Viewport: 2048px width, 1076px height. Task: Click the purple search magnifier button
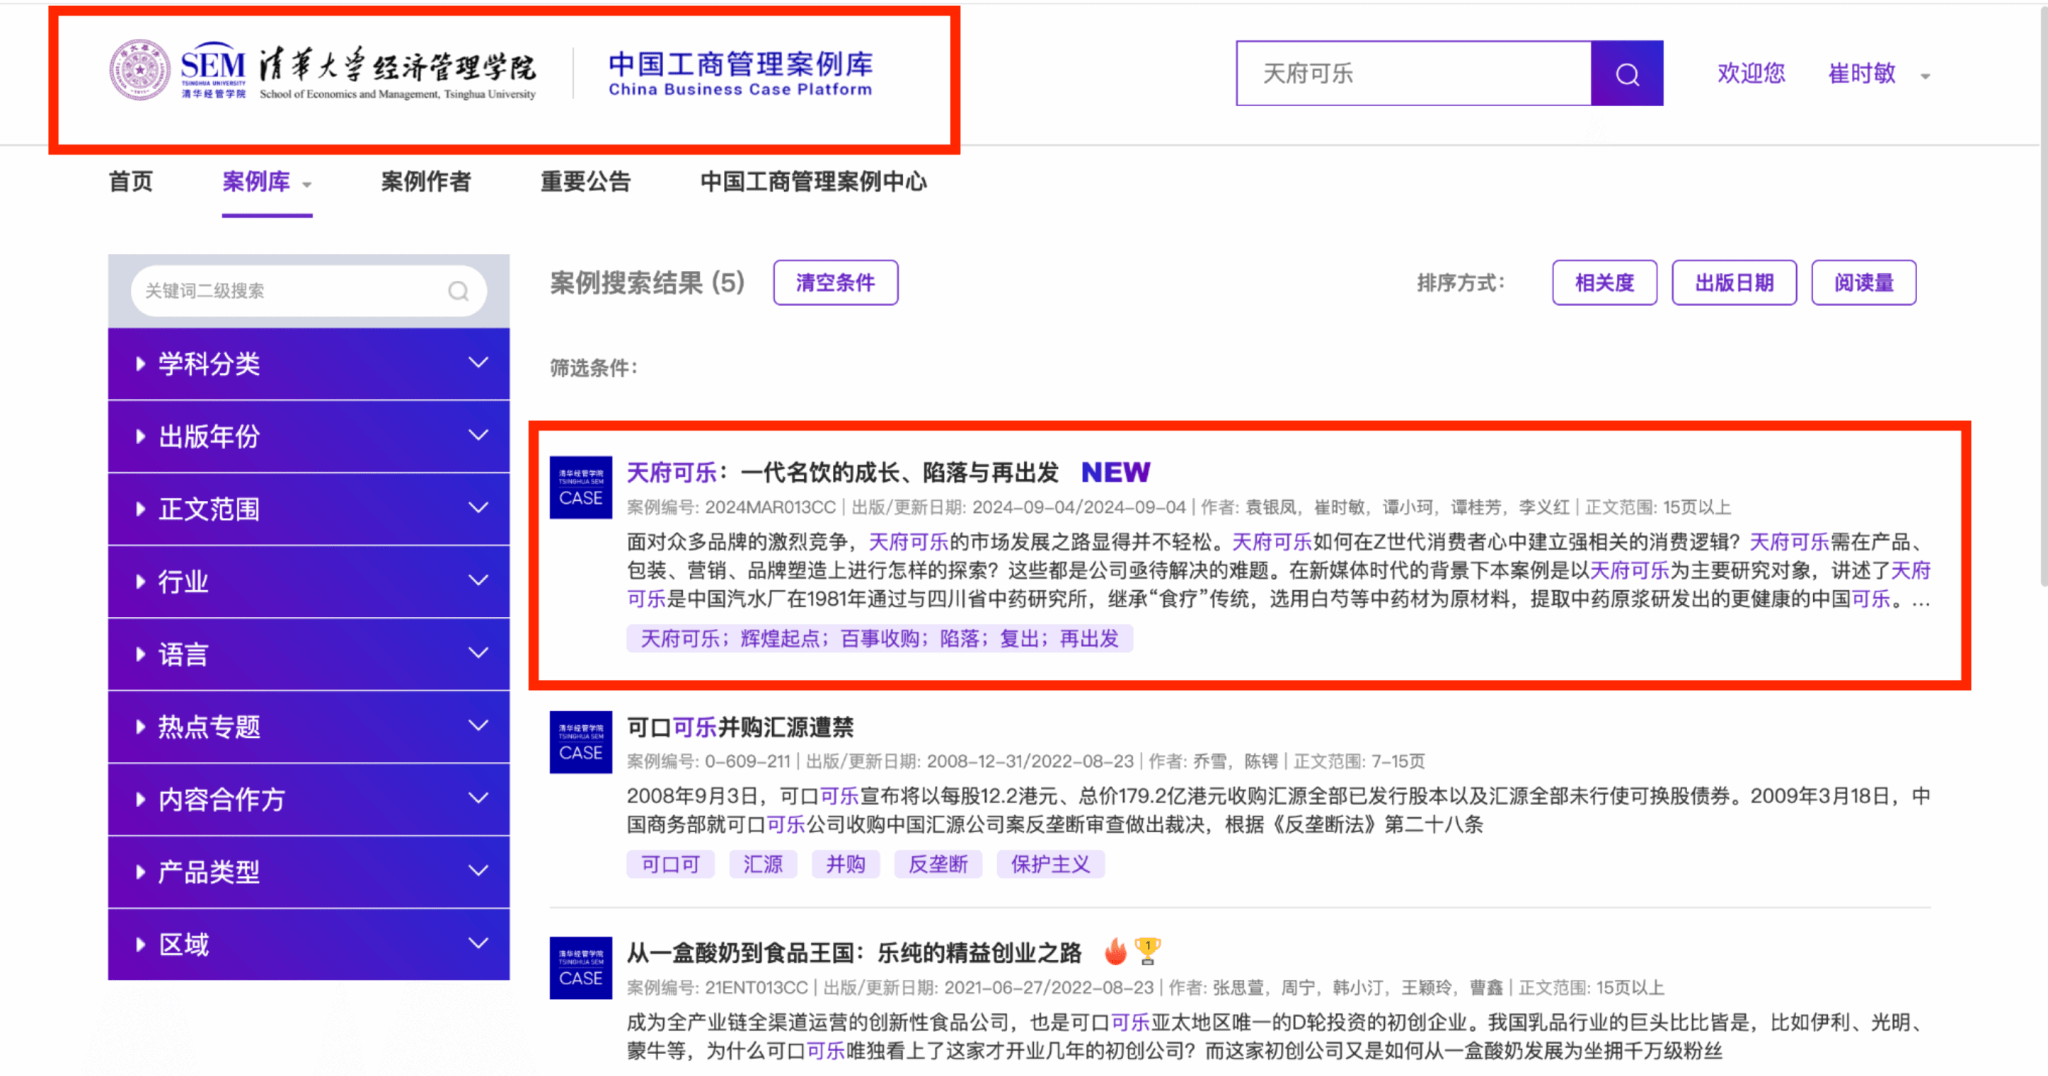(1626, 74)
